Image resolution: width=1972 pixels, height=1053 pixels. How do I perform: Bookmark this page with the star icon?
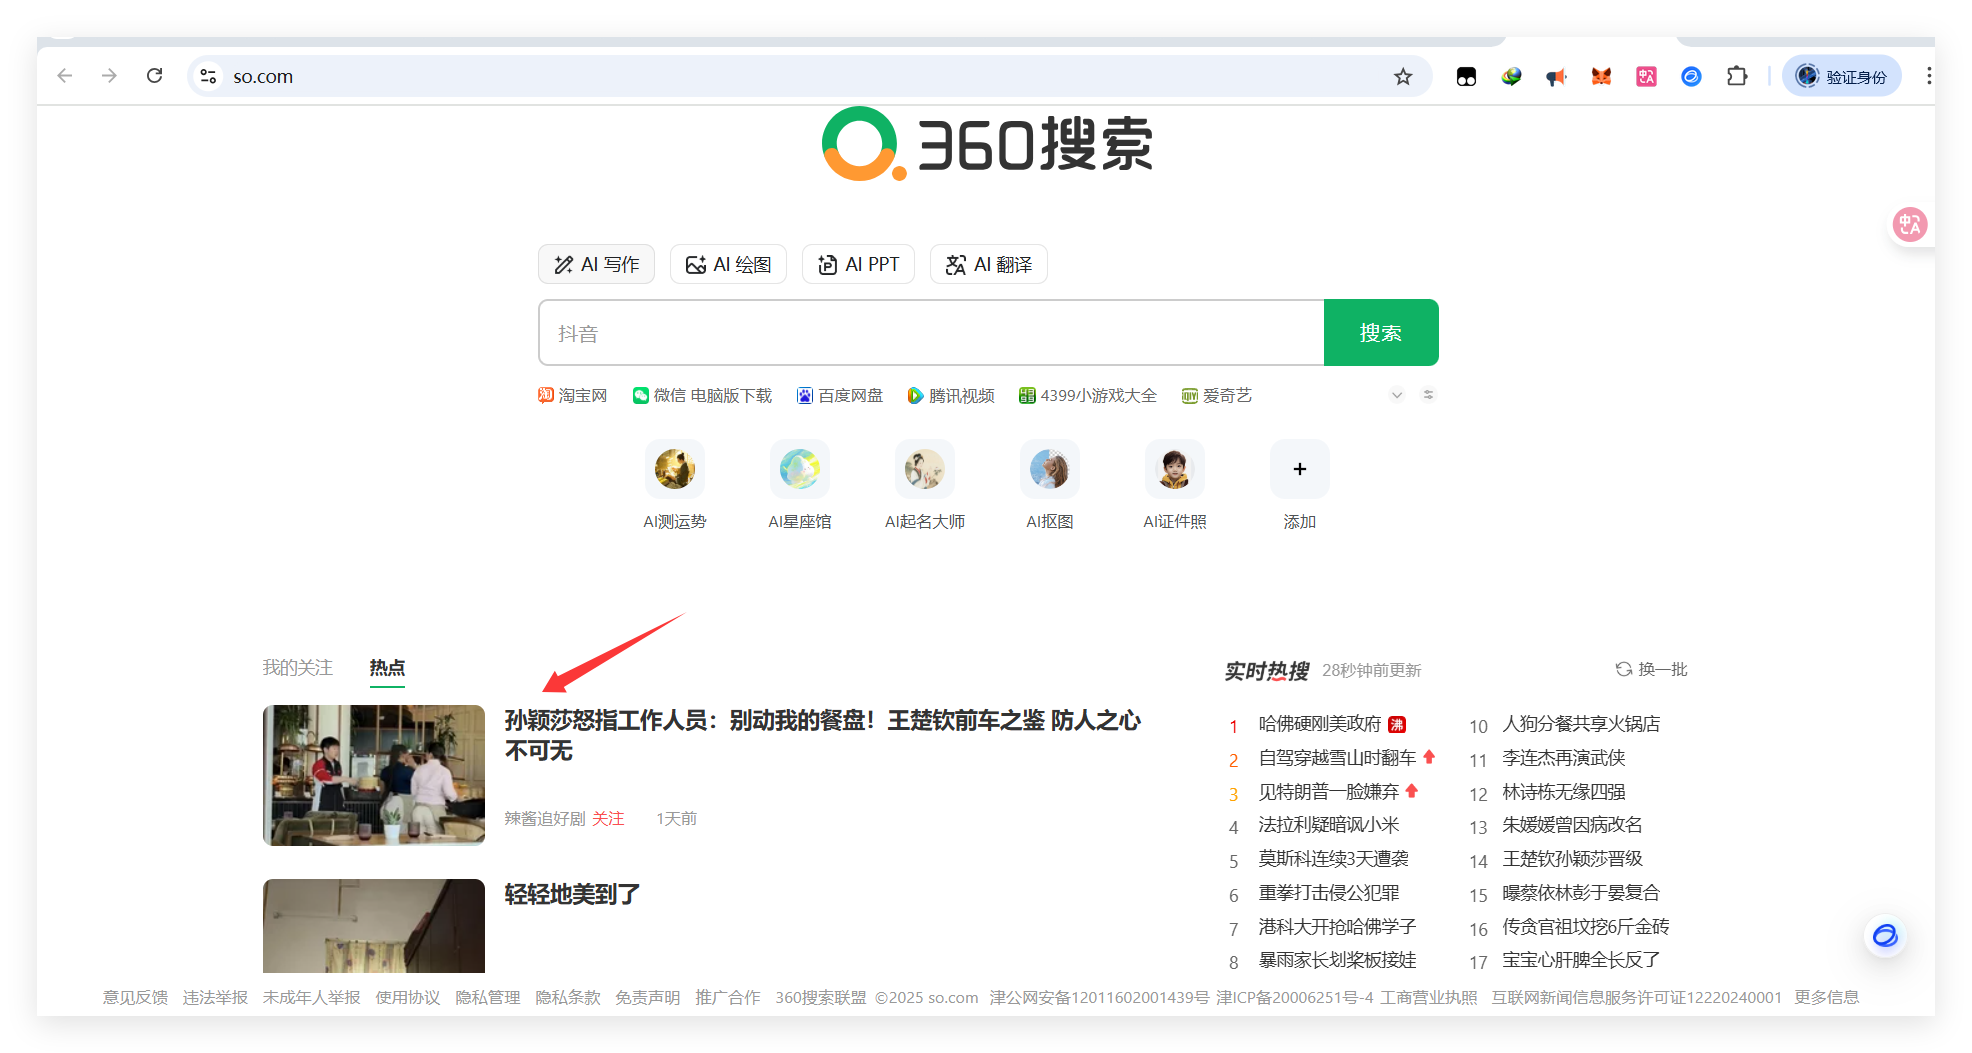tap(1403, 76)
